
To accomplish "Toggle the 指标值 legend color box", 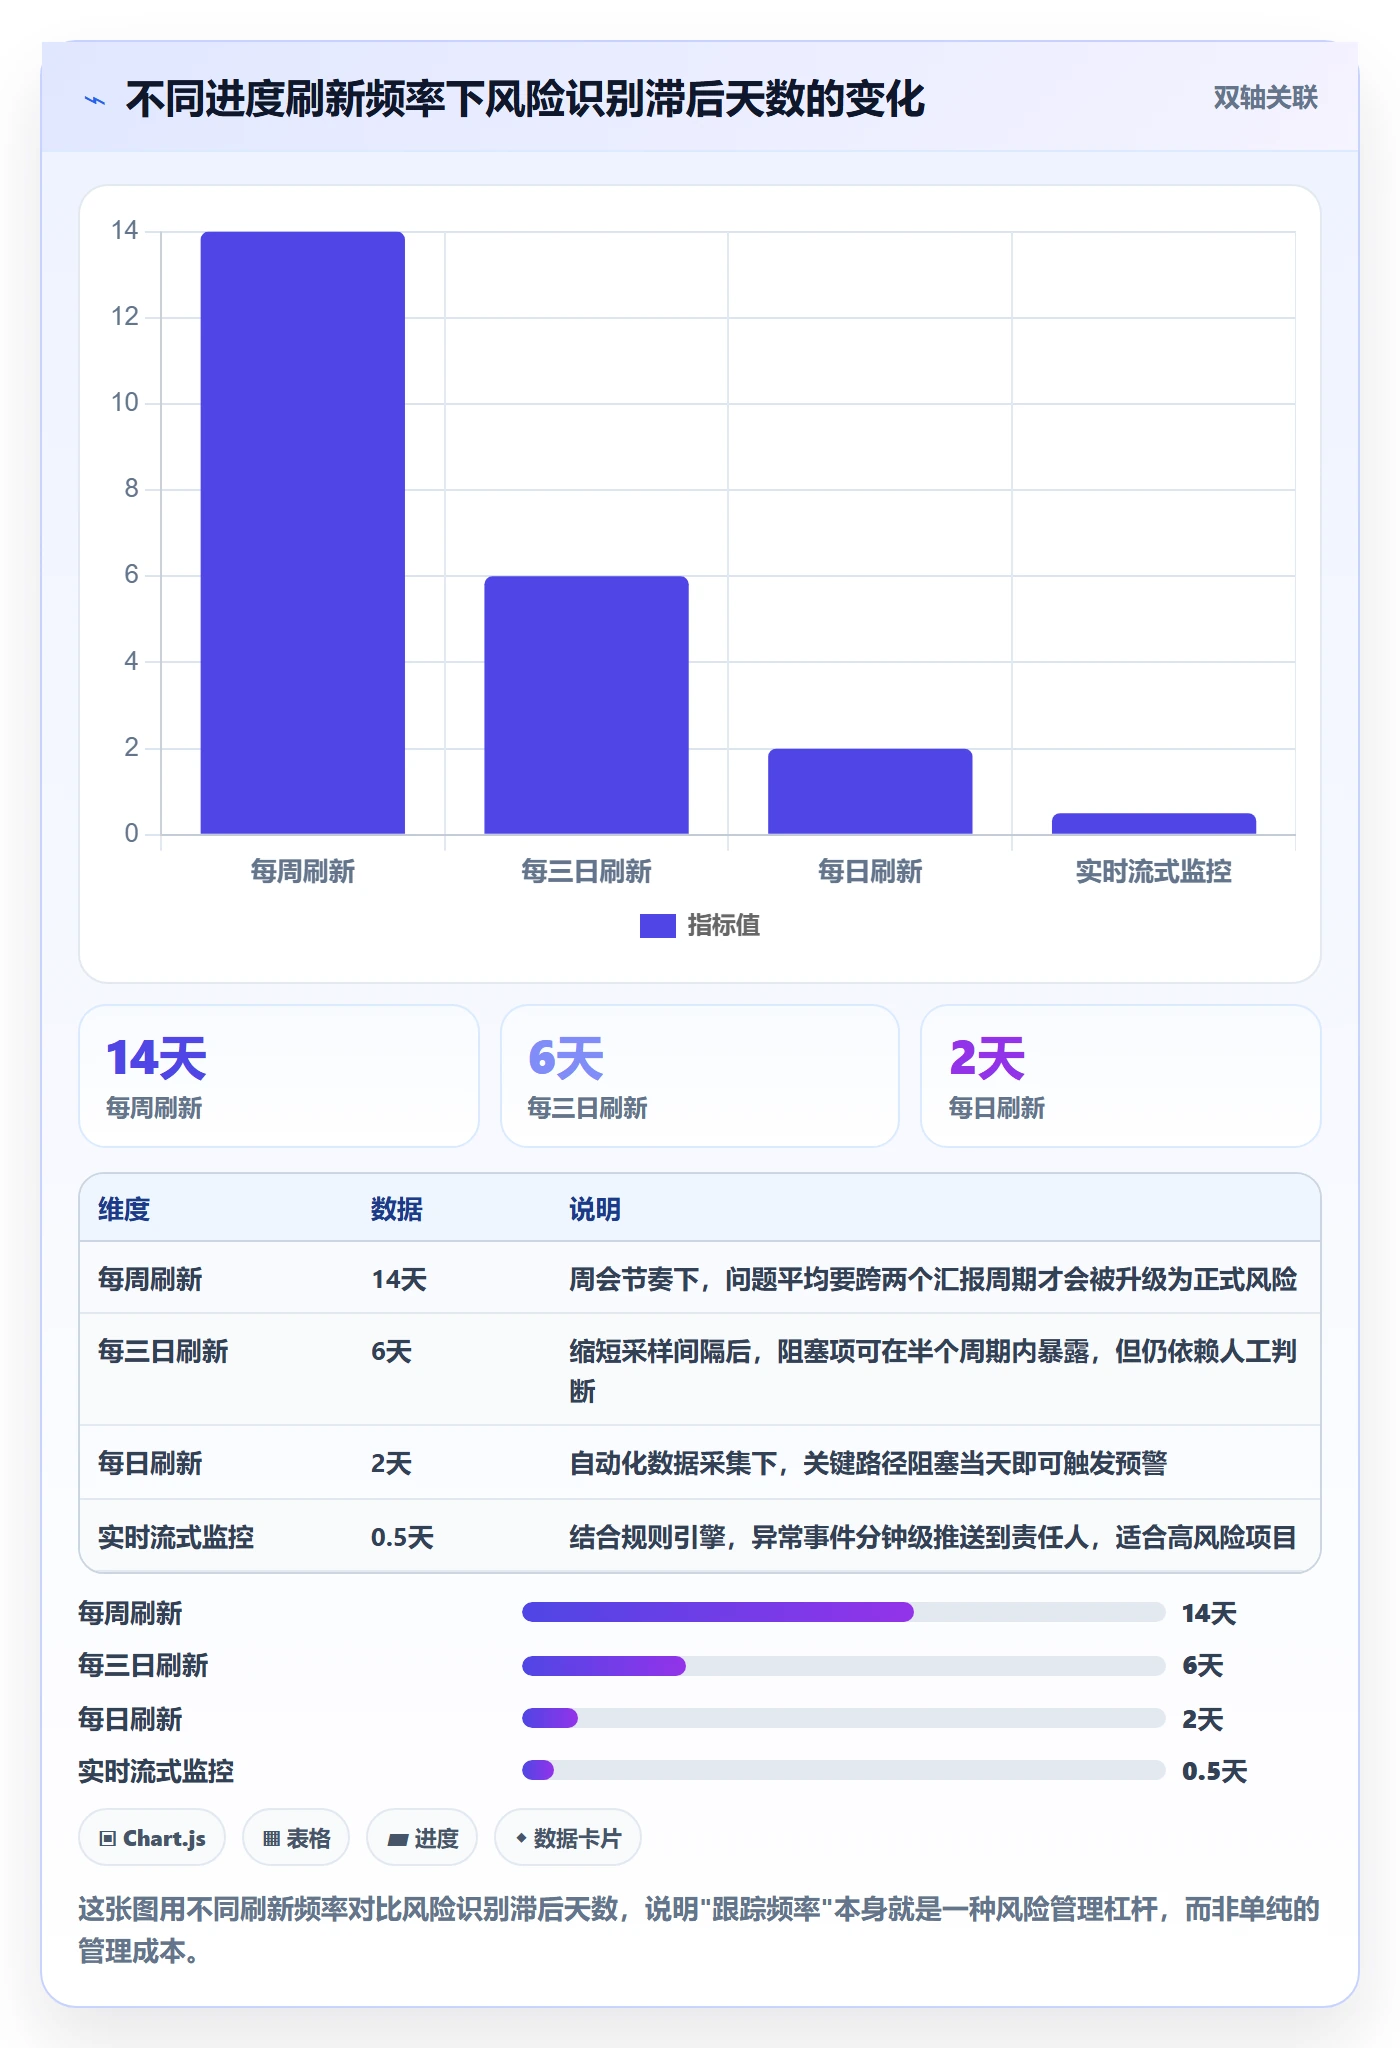I will 657,926.
